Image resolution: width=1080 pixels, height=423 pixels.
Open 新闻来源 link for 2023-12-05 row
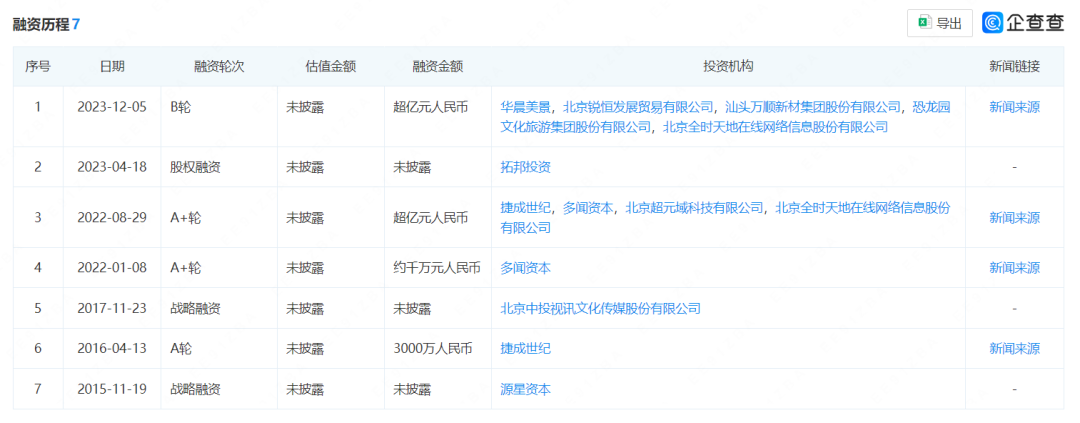point(1015,107)
